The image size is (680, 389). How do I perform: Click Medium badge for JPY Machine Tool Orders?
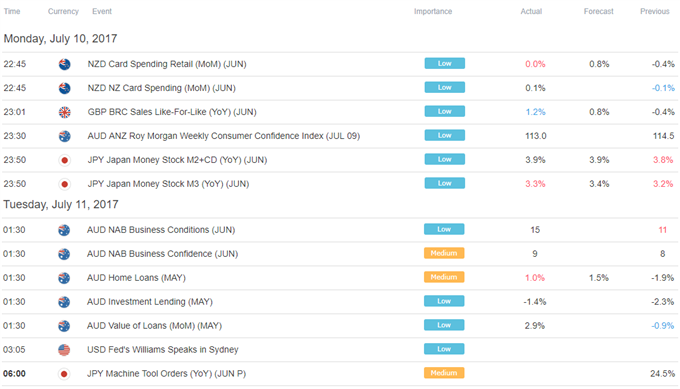tap(444, 373)
